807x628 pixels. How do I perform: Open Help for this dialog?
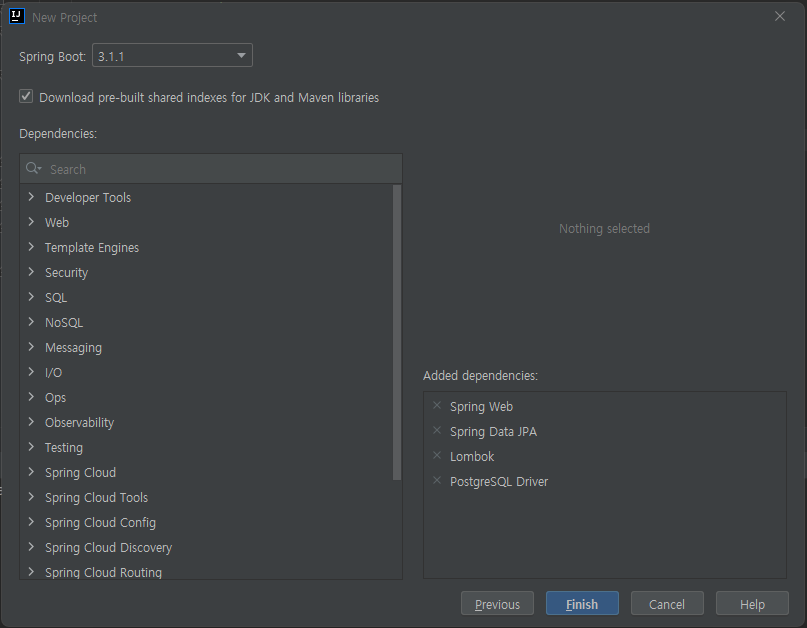752,603
